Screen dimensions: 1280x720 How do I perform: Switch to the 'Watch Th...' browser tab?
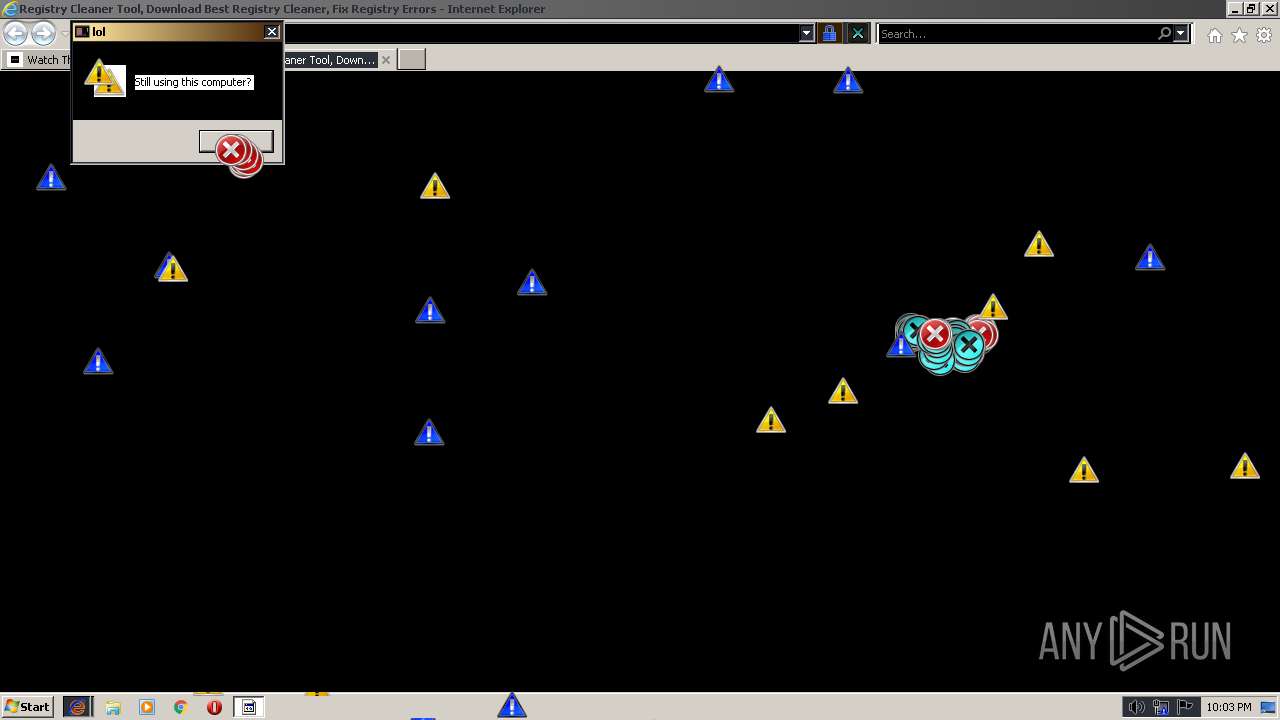tap(38, 60)
